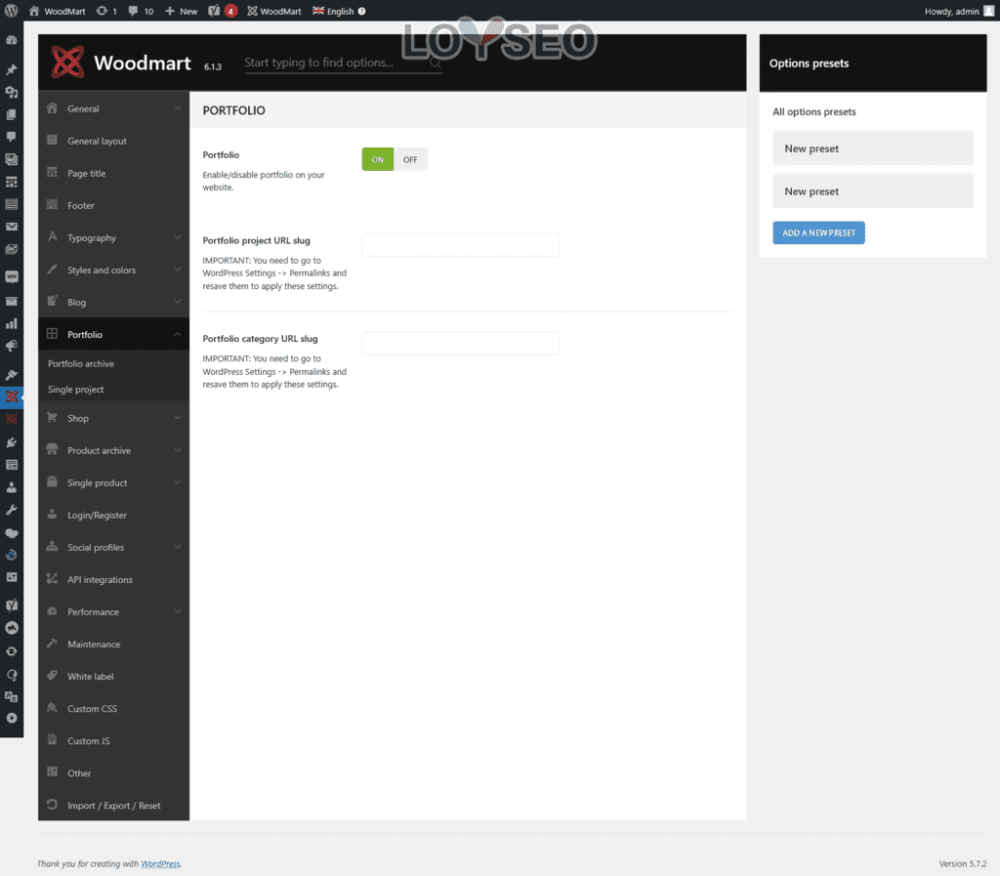The width and height of the screenshot is (1000, 876).
Task: Open the Comments icon in WordPress sidebar
Action: (11, 136)
